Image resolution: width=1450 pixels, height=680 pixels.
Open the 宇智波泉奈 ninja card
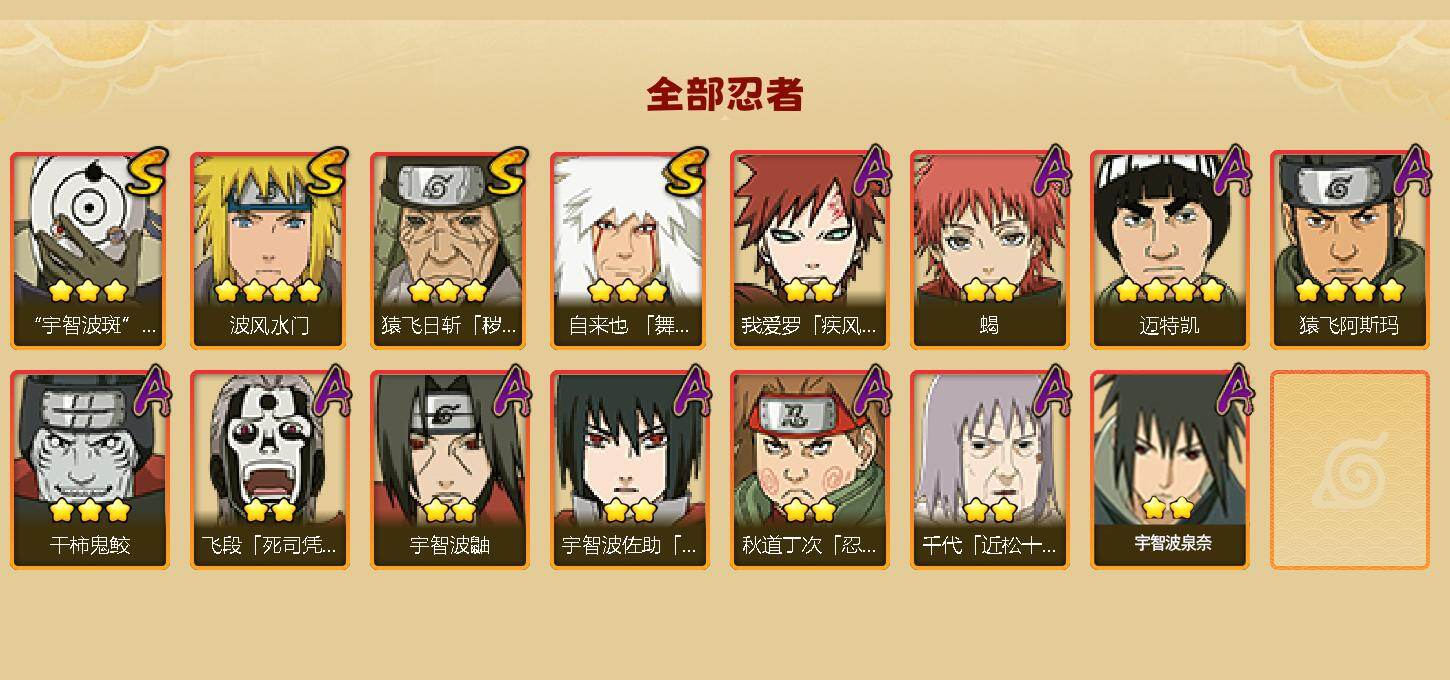click(x=1169, y=470)
